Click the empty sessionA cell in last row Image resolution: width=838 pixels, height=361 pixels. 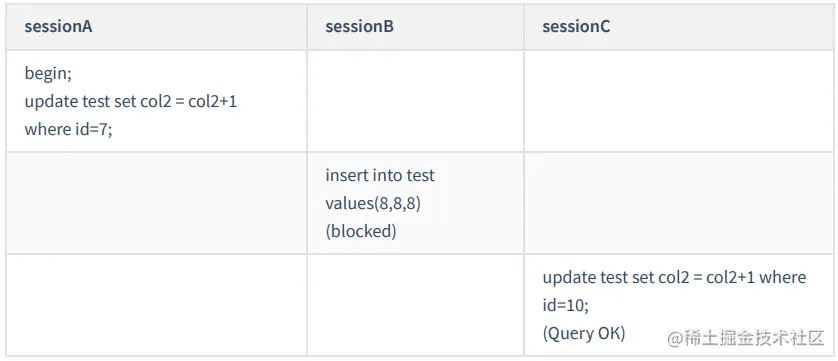156,305
